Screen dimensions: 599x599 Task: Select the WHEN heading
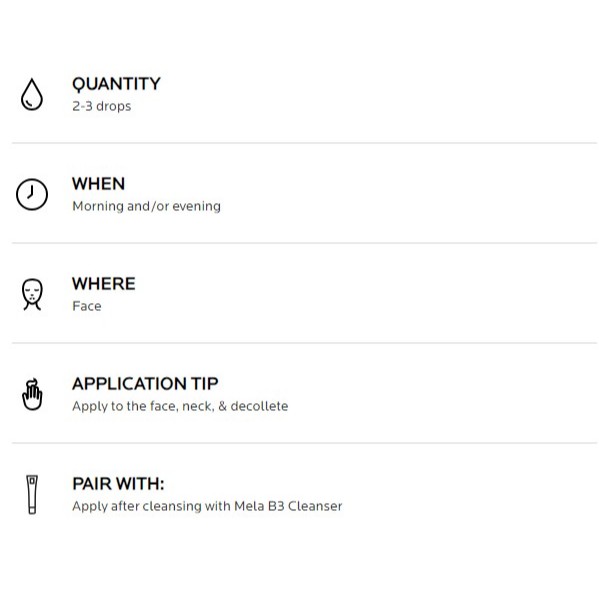pyautogui.click(x=99, y=184)
